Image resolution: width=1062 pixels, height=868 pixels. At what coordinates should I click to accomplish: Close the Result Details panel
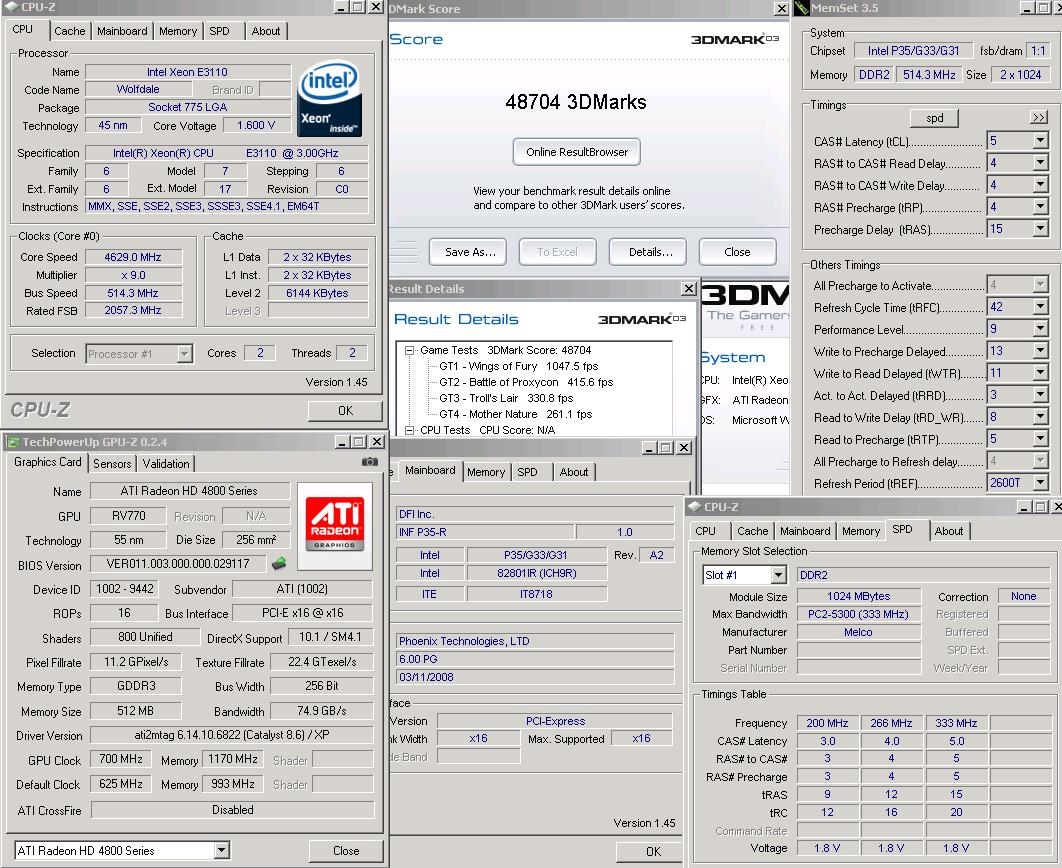[689, 289]
